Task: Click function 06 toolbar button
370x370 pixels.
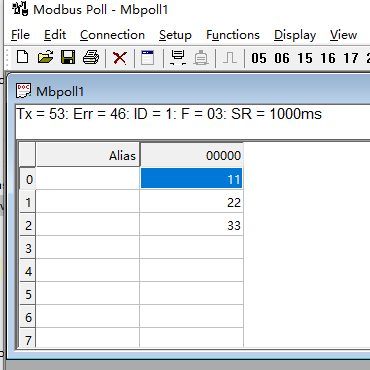Action: pos(282,58)
